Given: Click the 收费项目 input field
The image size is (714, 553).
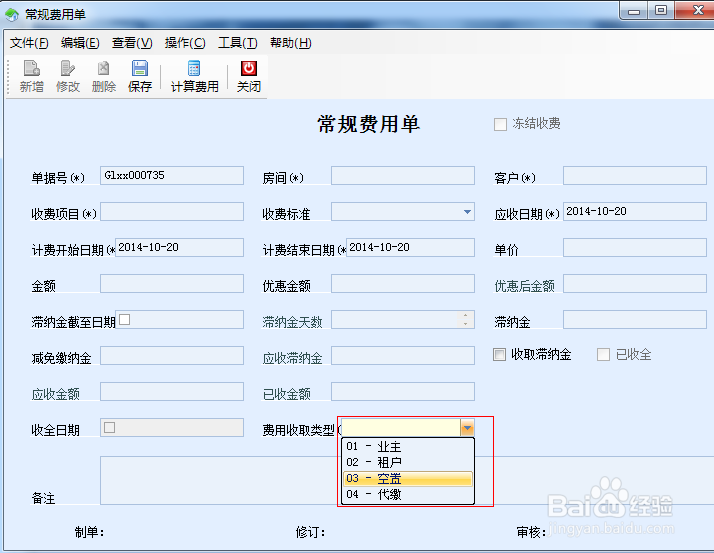Looking at the screenshot, I should click(x=172, y=212).
